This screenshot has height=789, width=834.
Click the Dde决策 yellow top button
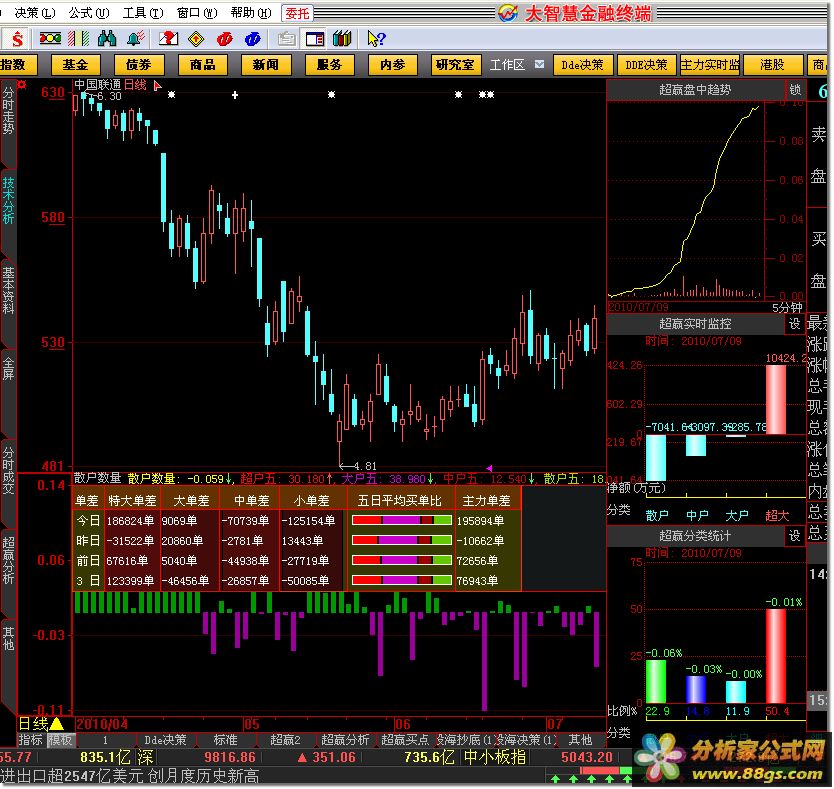[582, 65]
